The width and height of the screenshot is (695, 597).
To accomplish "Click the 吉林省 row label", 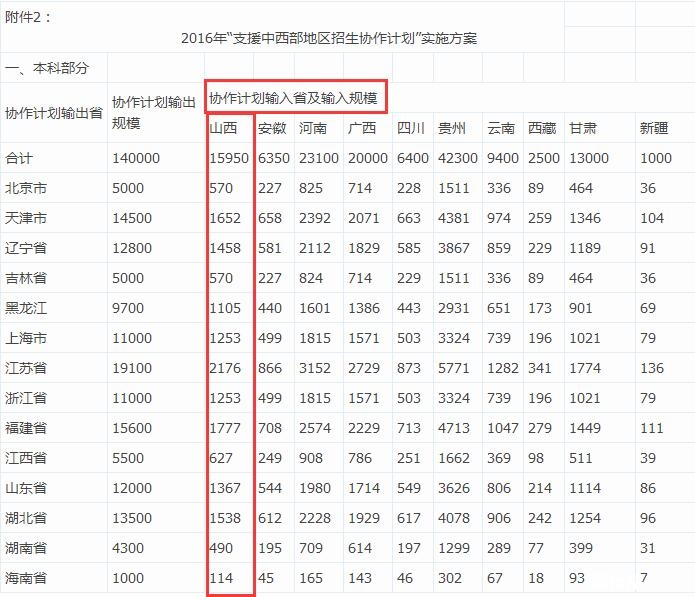I will click(26, 278).
